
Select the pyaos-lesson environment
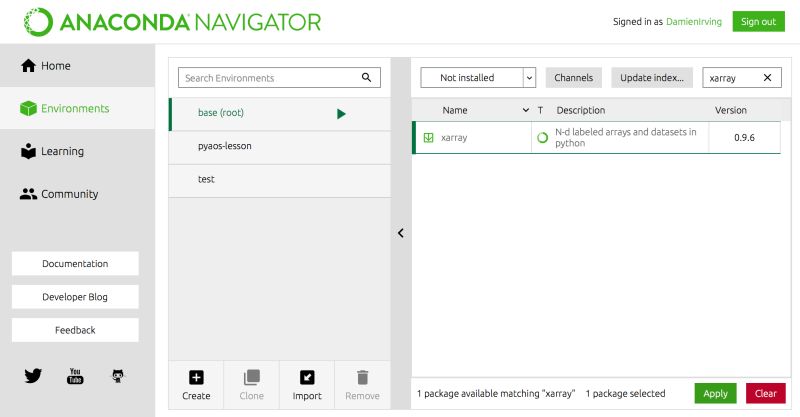click(x=280, y=147)
